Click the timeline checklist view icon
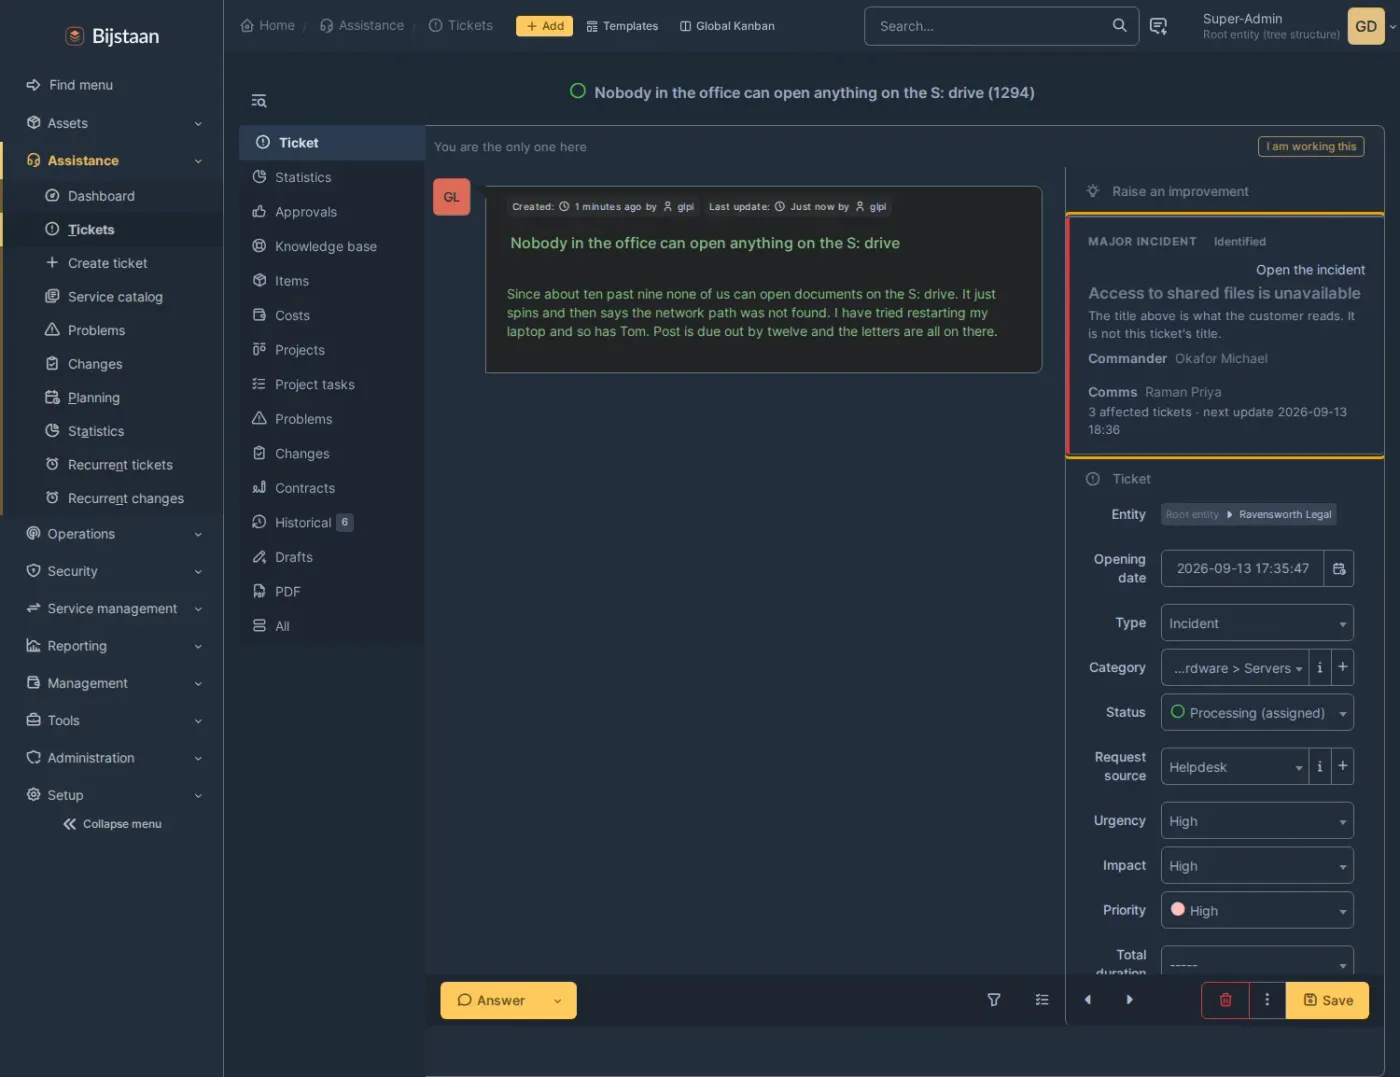 [x=1042, y=1000]
